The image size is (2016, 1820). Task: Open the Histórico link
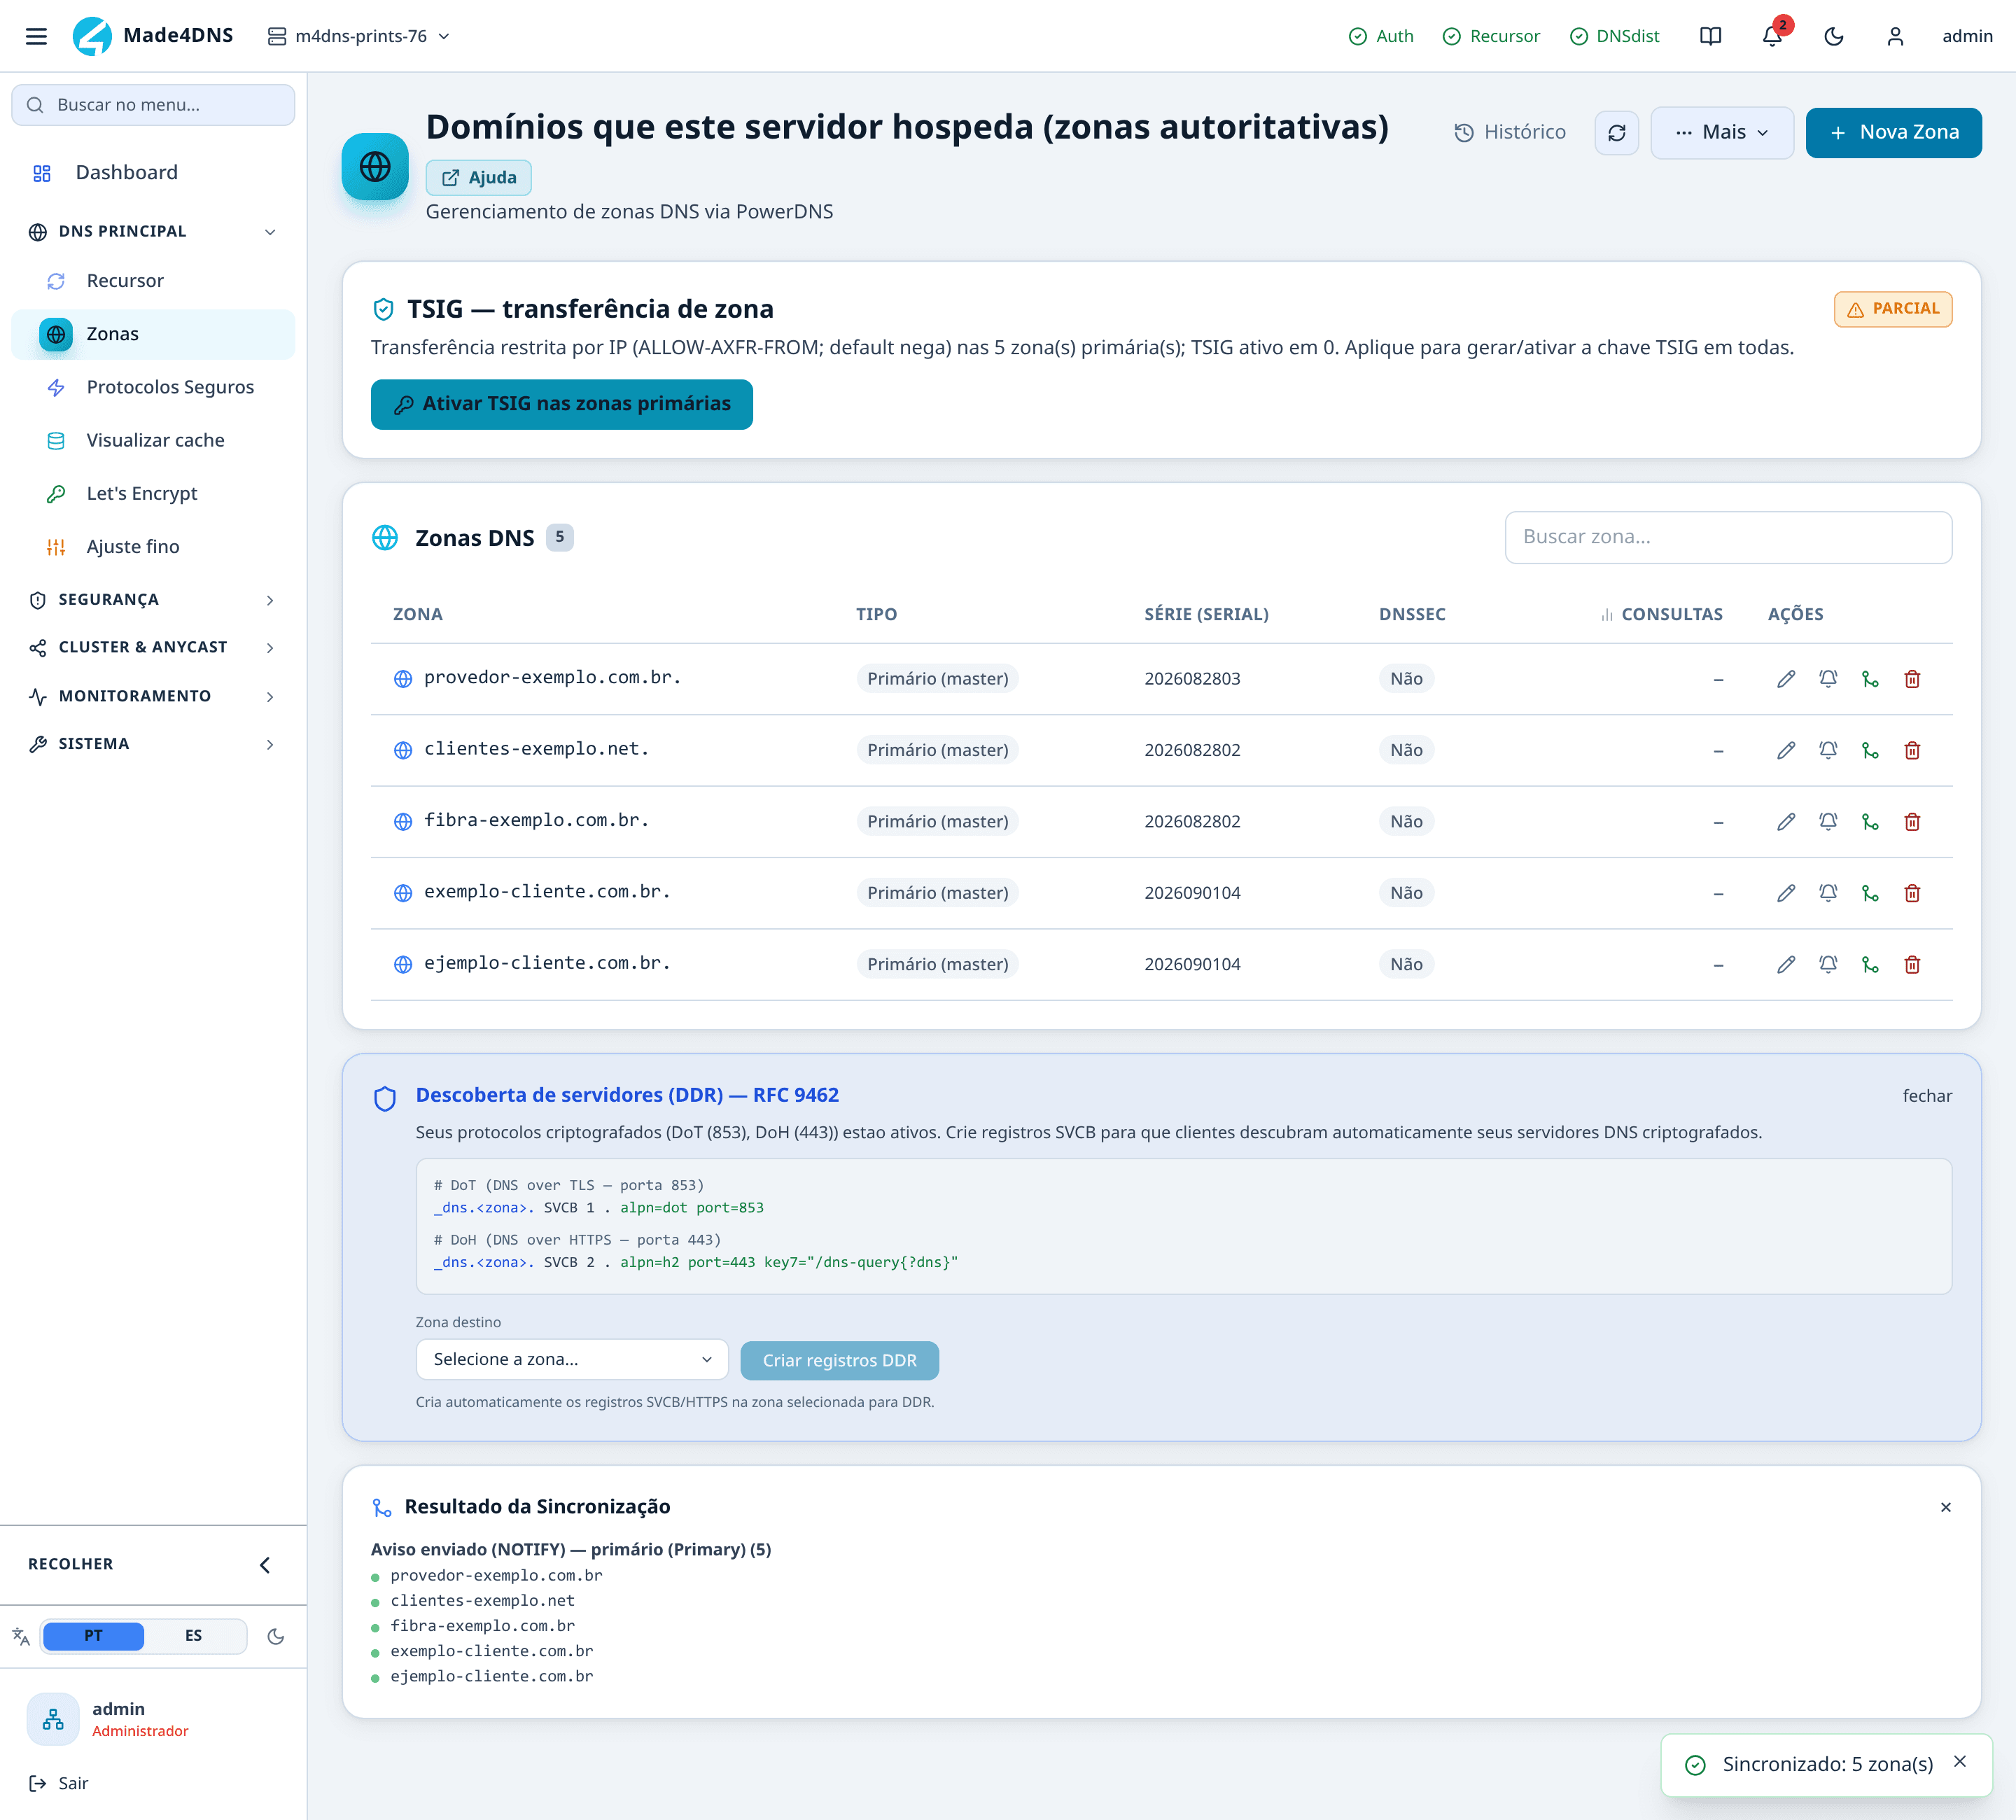click(1510, 133)
